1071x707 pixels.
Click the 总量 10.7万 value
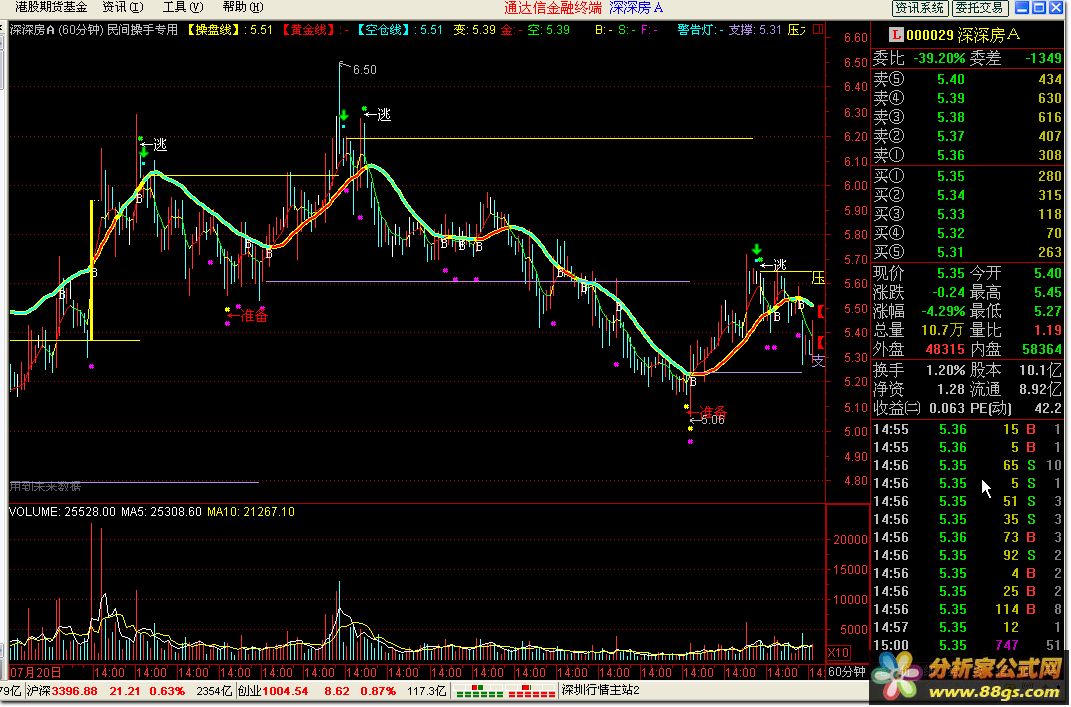click(x=943, y=331)
